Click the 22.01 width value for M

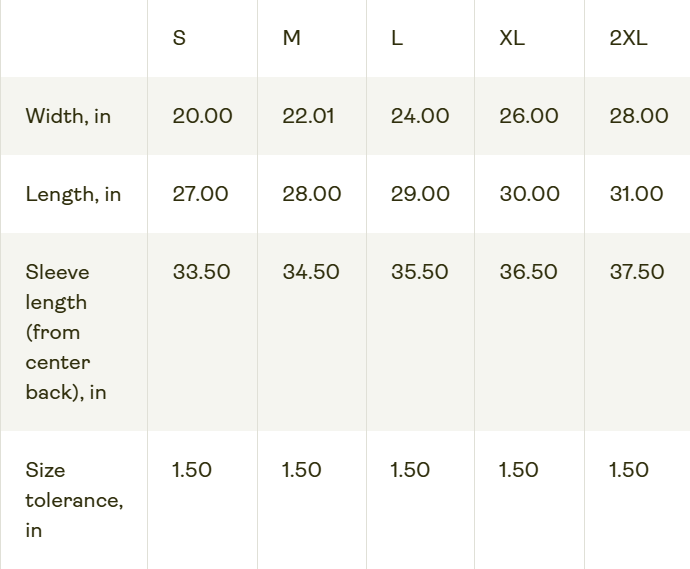coord(308,116)
